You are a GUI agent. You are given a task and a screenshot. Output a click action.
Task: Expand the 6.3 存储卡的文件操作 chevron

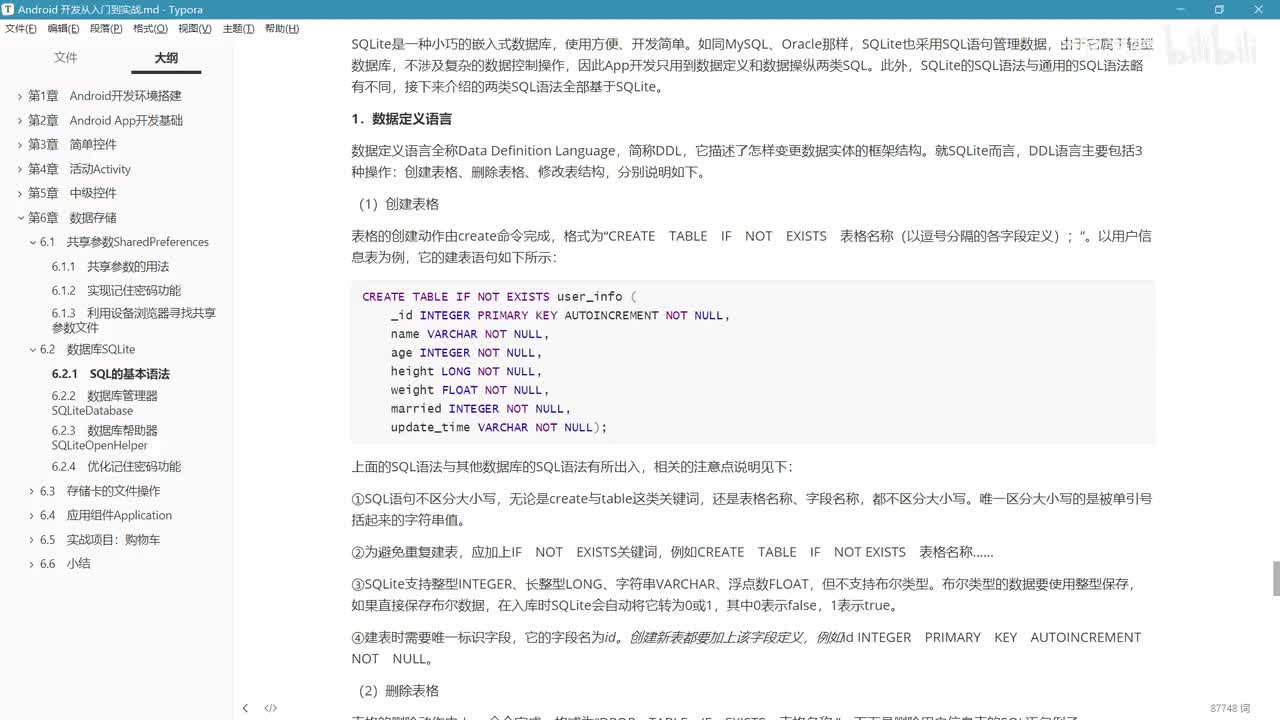[x=32, y=491]
